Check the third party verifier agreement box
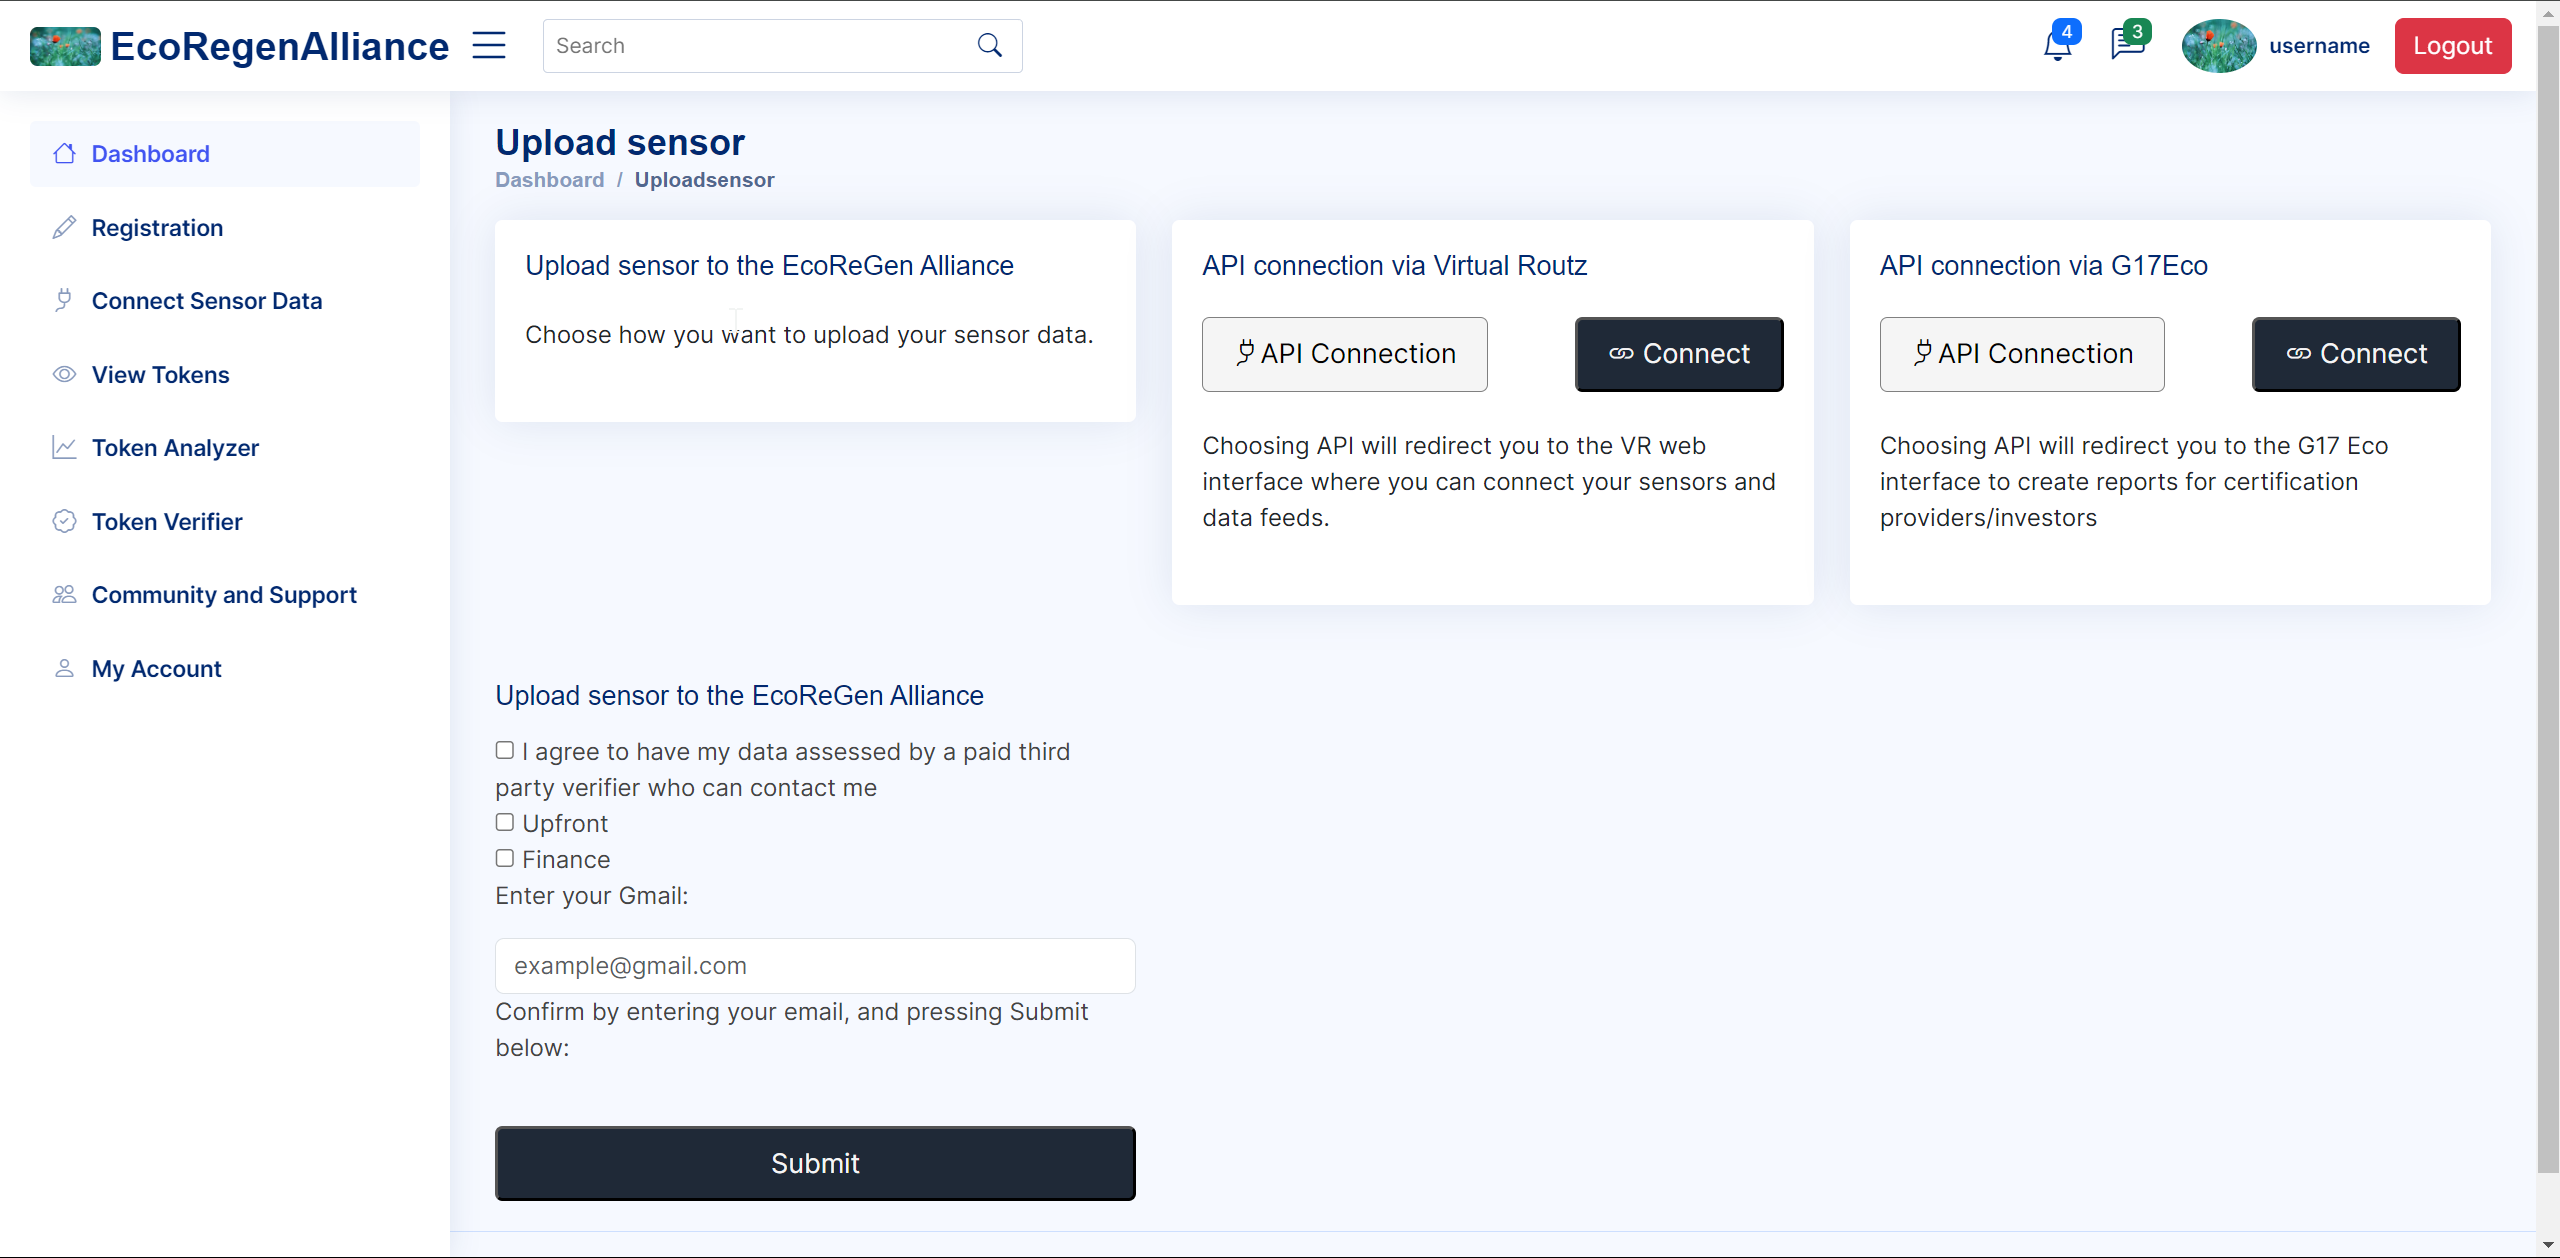The height and width of the screenshot is (1258, 2560). 505,750
